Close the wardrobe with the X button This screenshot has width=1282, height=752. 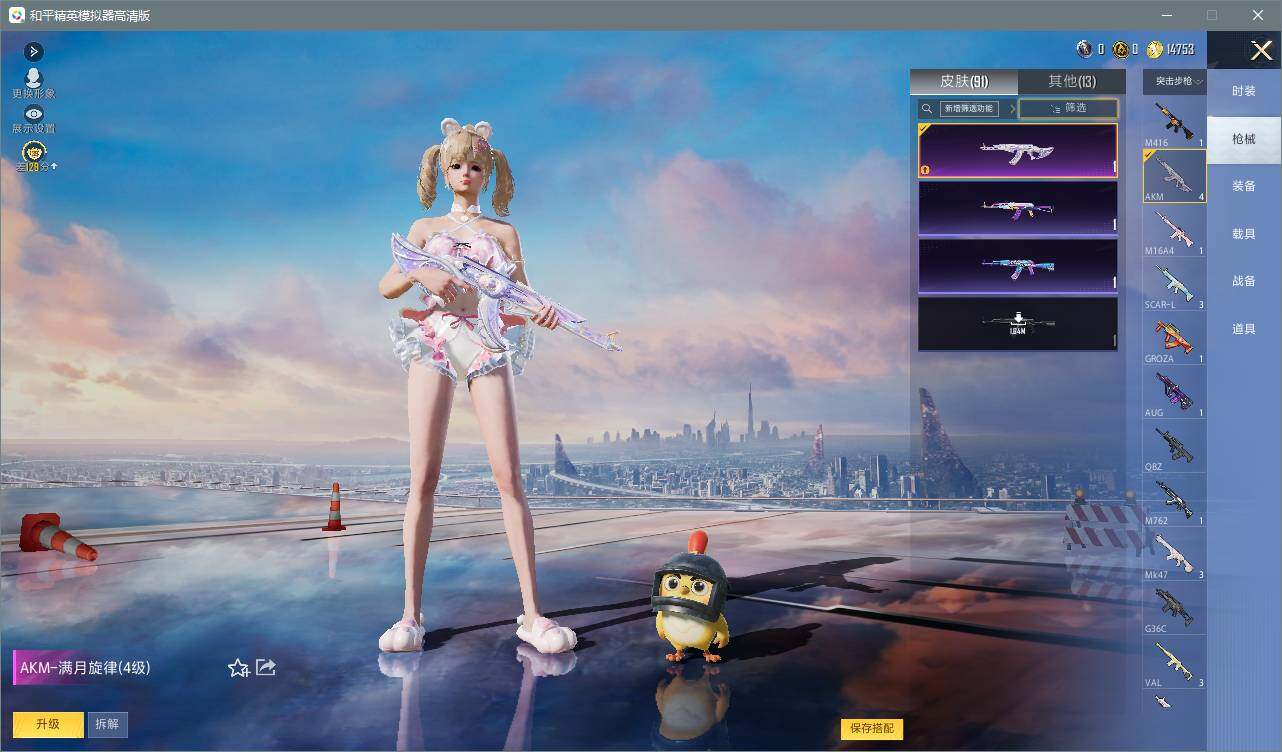tap(1262, 50)
